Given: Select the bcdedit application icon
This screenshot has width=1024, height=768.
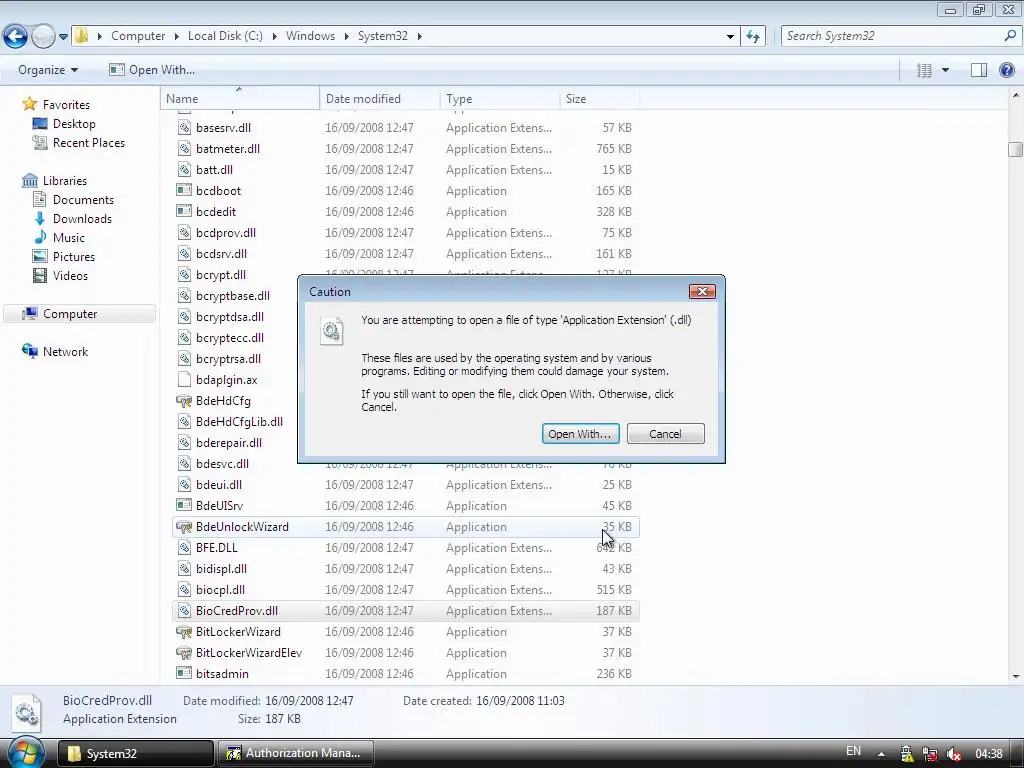Looking at the screenshot, I should pos(184,211).
